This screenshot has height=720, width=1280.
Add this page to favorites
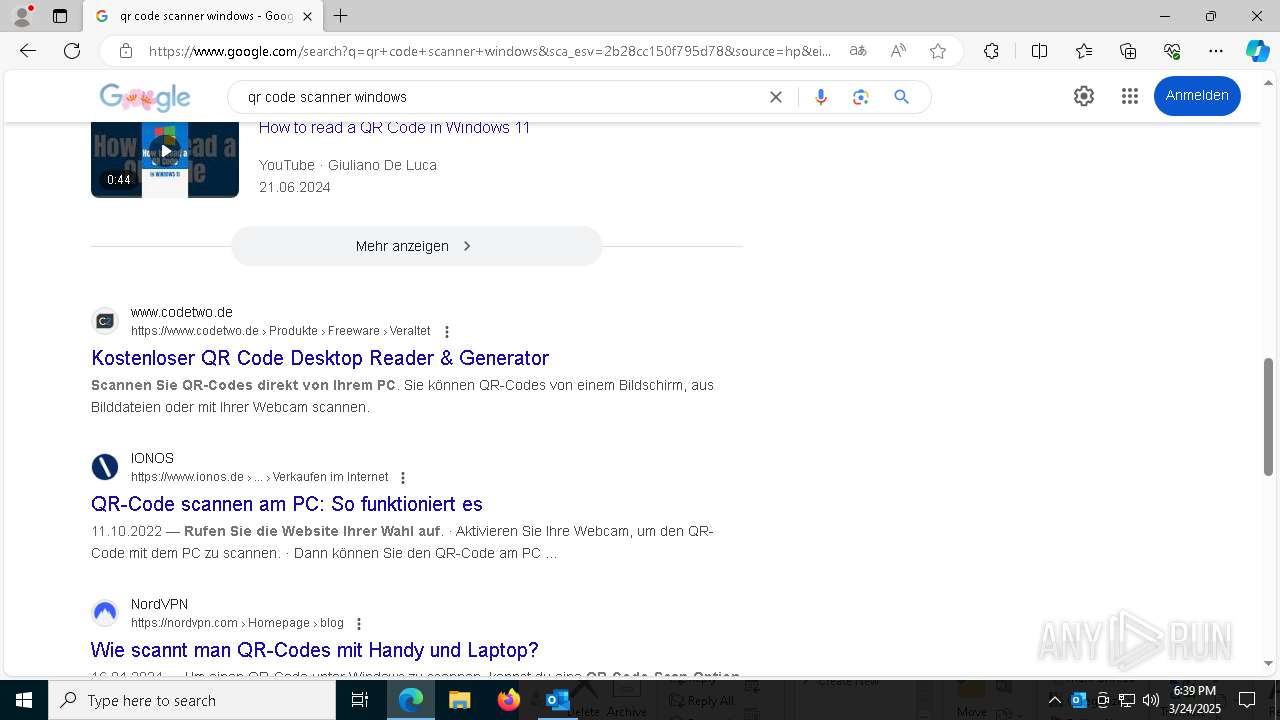[938, 51]
